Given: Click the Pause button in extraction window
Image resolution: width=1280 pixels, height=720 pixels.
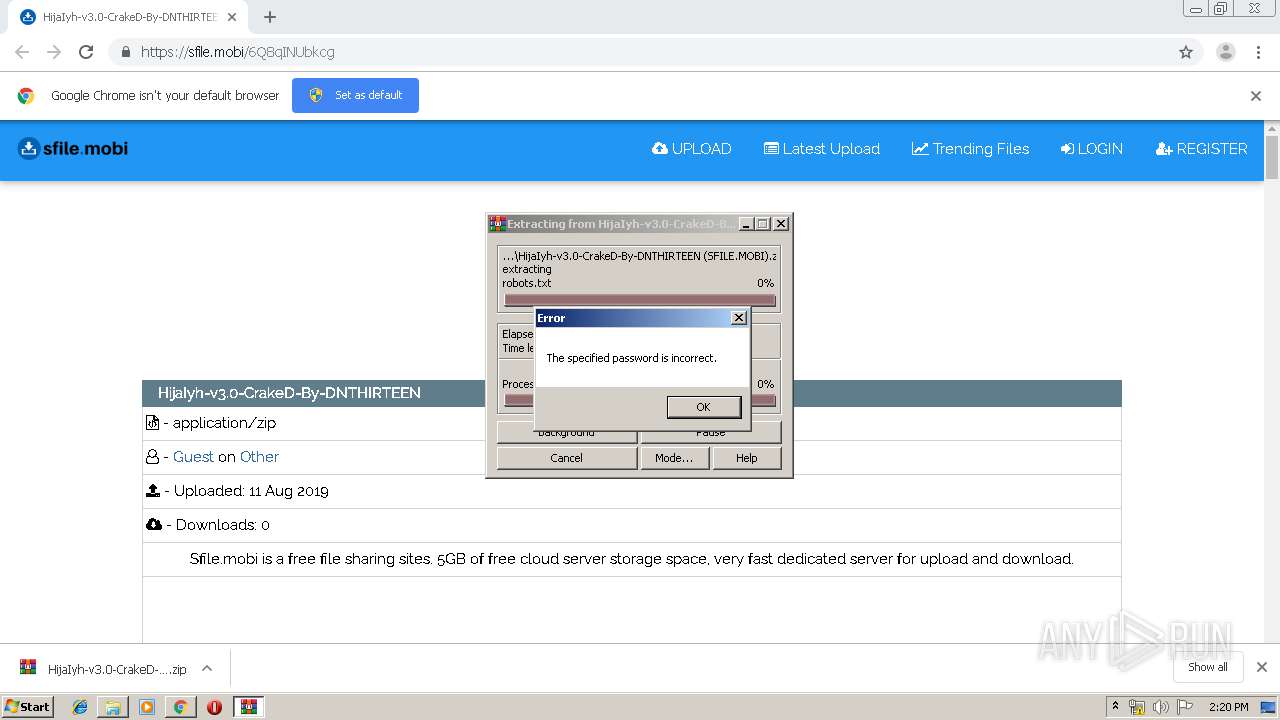Looking at the screenshot, I should coord(711,434).
